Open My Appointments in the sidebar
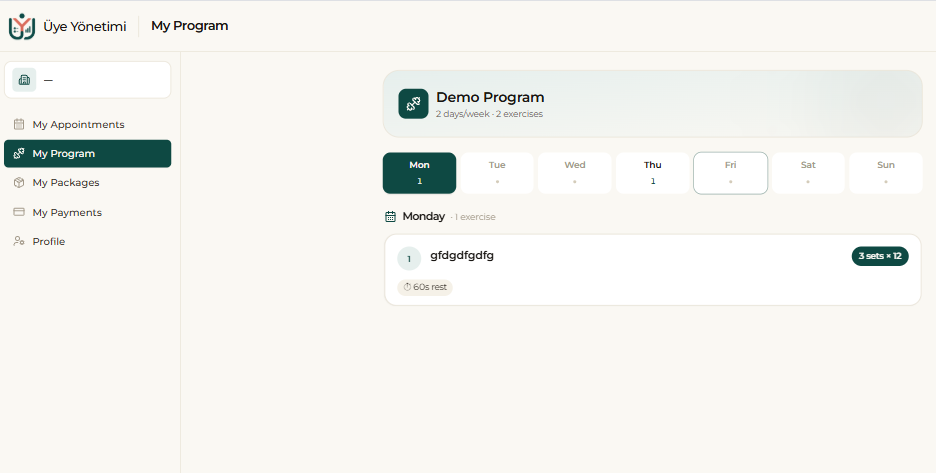Screen dimensions: 936x473 click(x=87, y=124)
